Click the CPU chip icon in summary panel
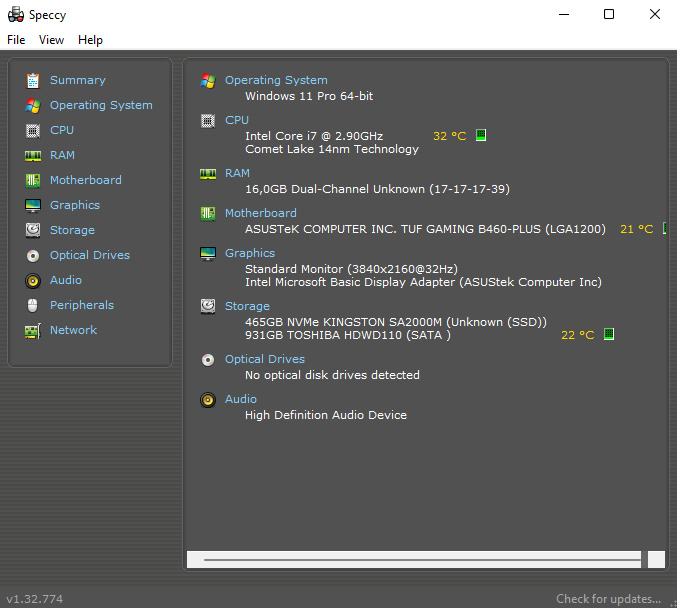The image size is (699, 608). coord(208,121)
